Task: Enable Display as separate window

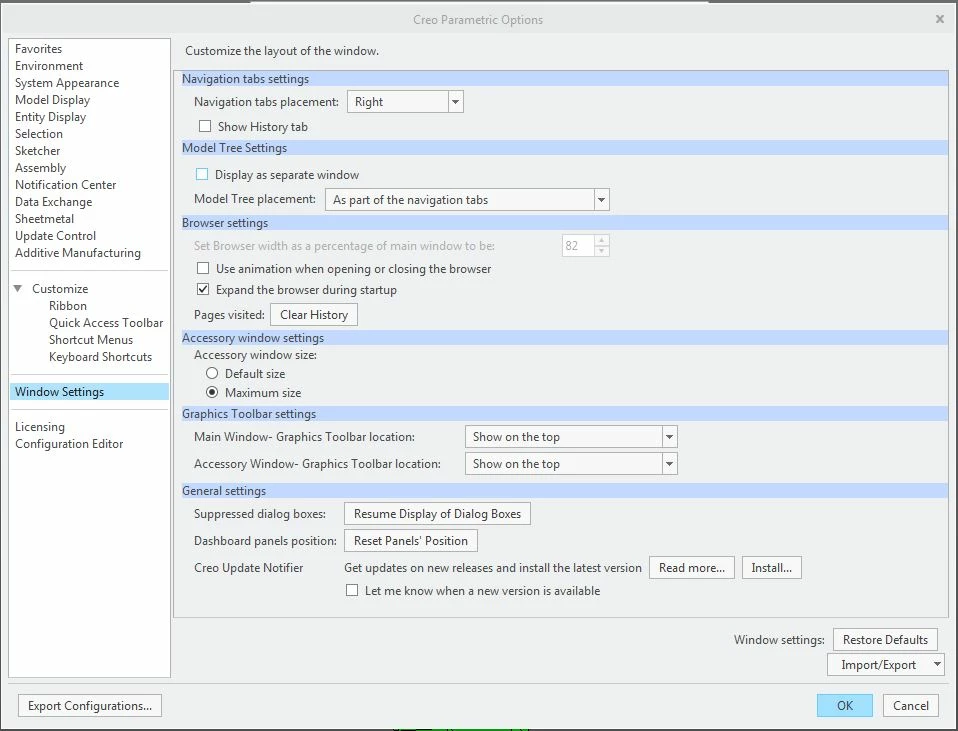Action: click(202, 175)
